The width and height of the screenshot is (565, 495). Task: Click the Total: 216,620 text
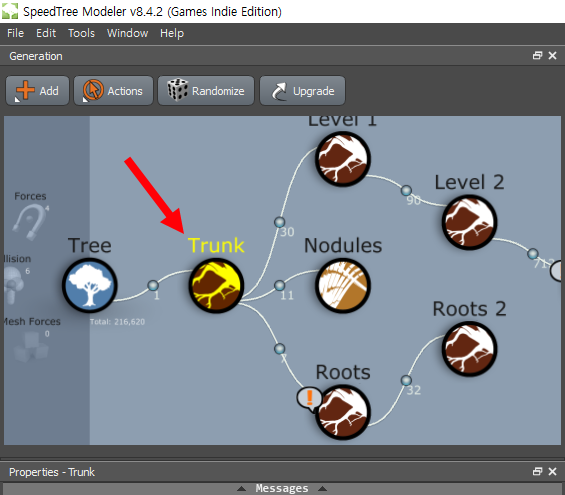click(117, 322)
